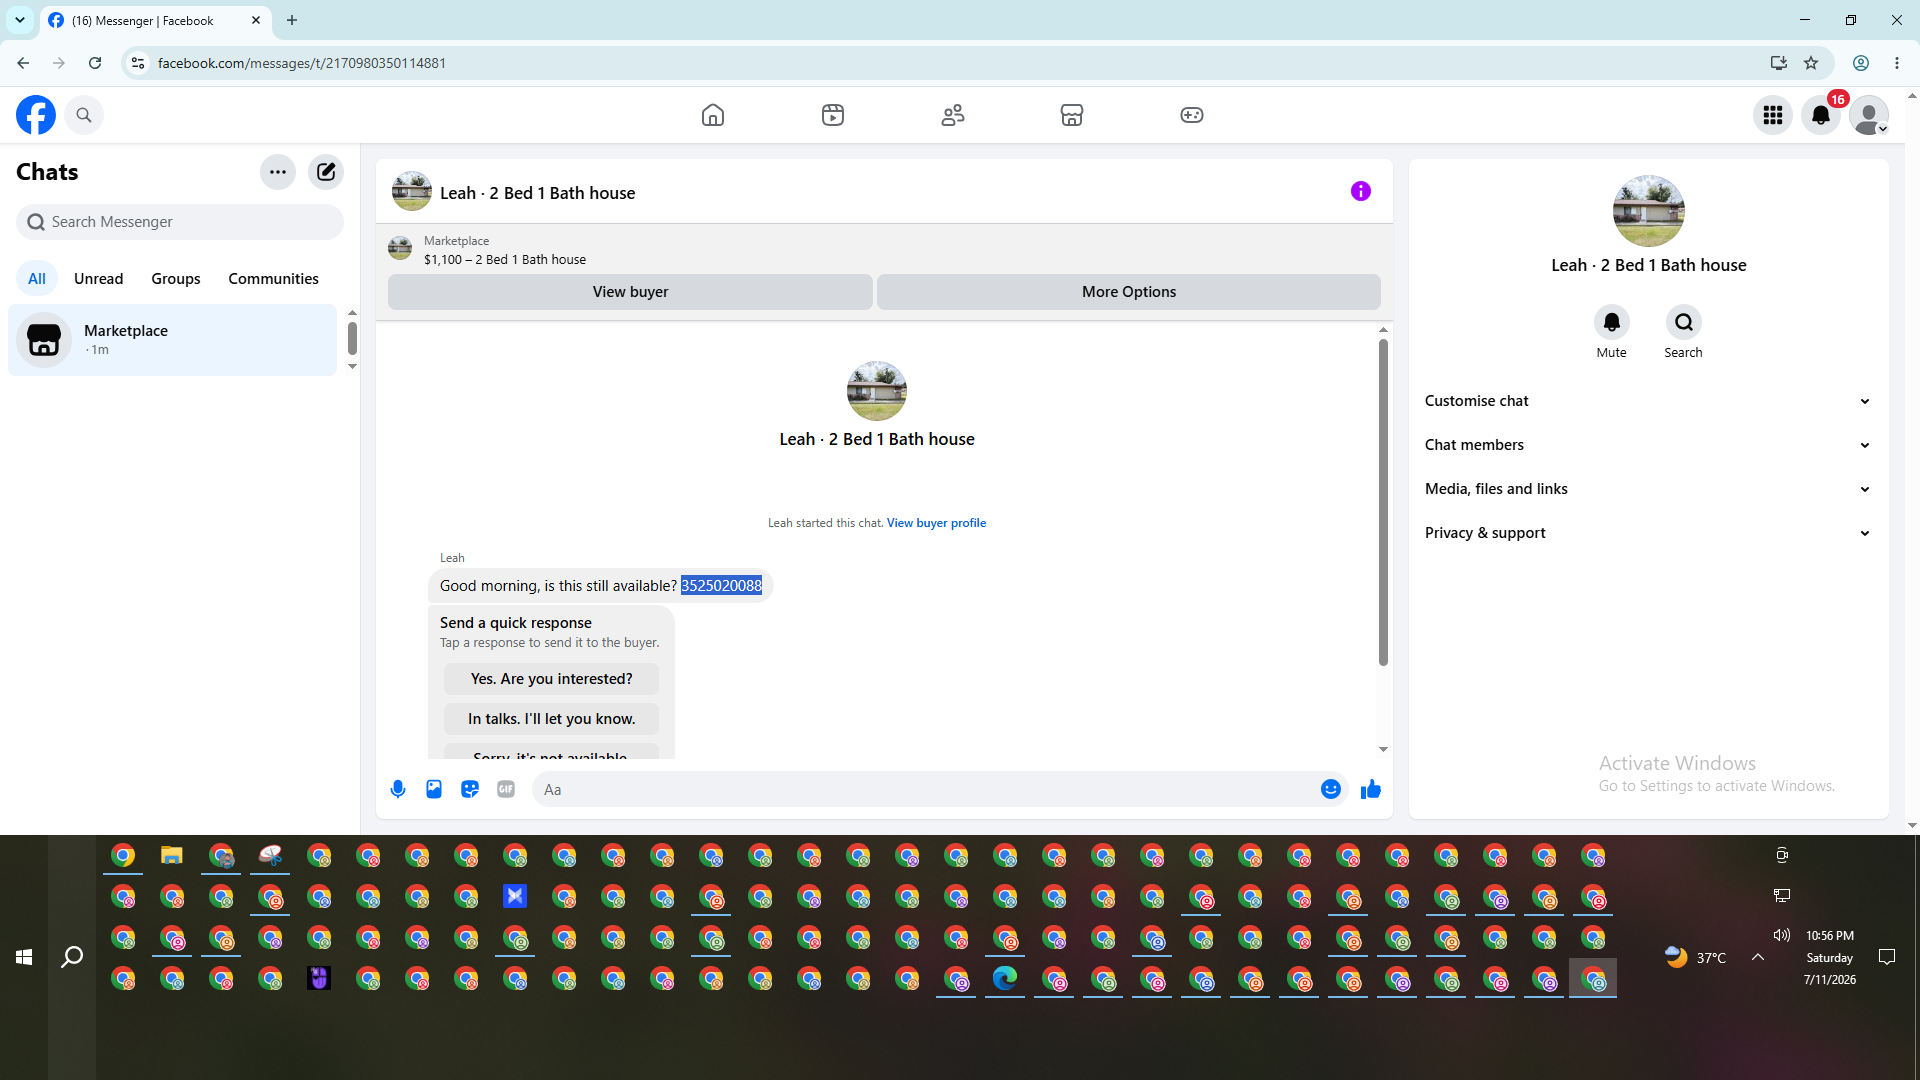Open the Chrome three-dot menu
Viewport: 1920px width, 1080px height.
pyautogui.click(x=1897, y=63)
